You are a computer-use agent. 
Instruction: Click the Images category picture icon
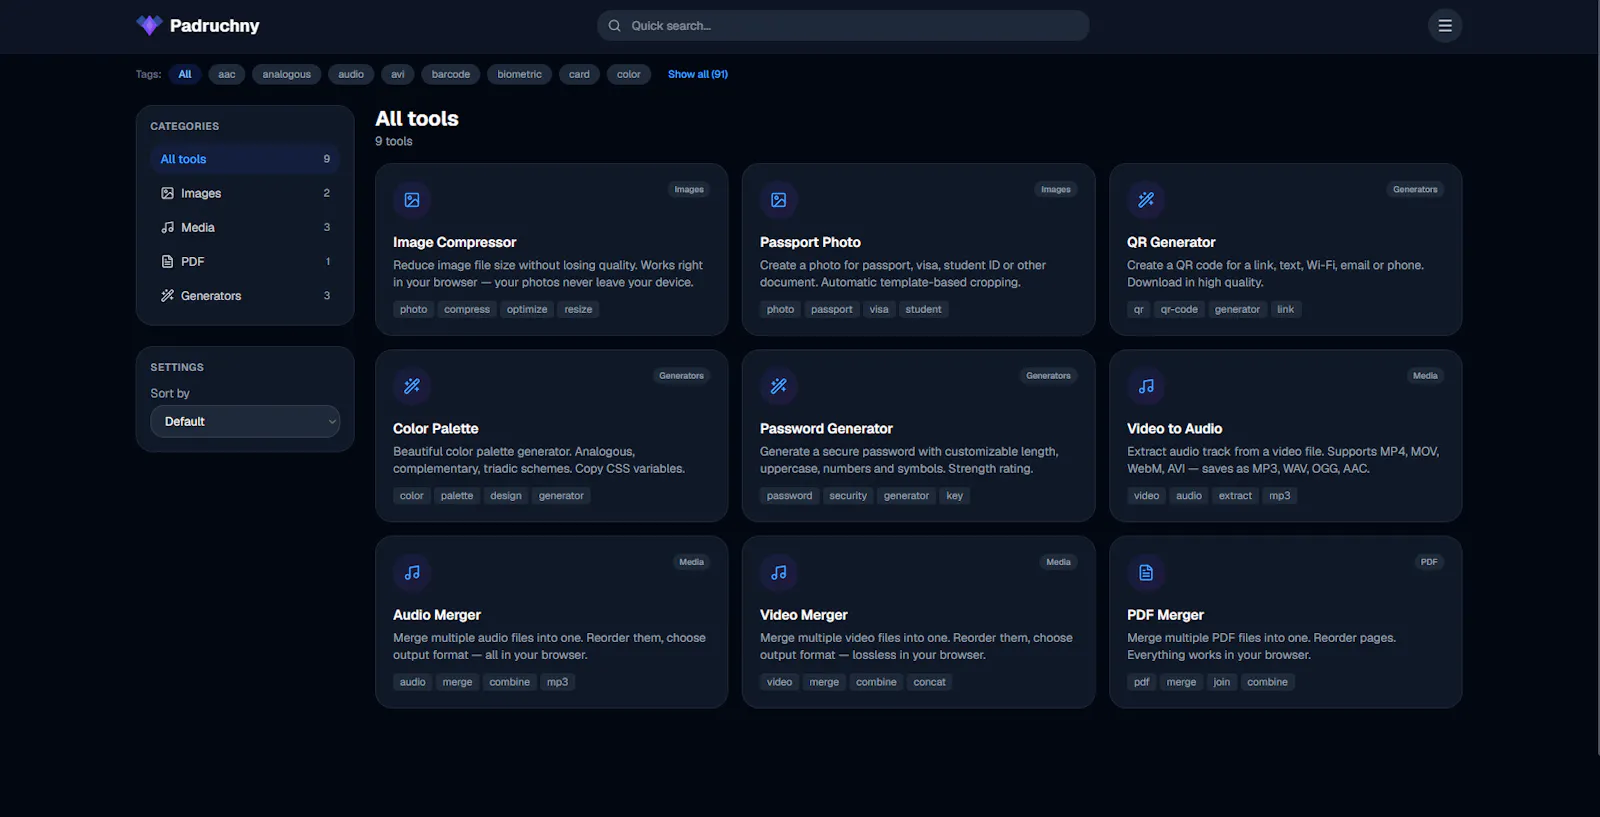(x=168, y=193)
